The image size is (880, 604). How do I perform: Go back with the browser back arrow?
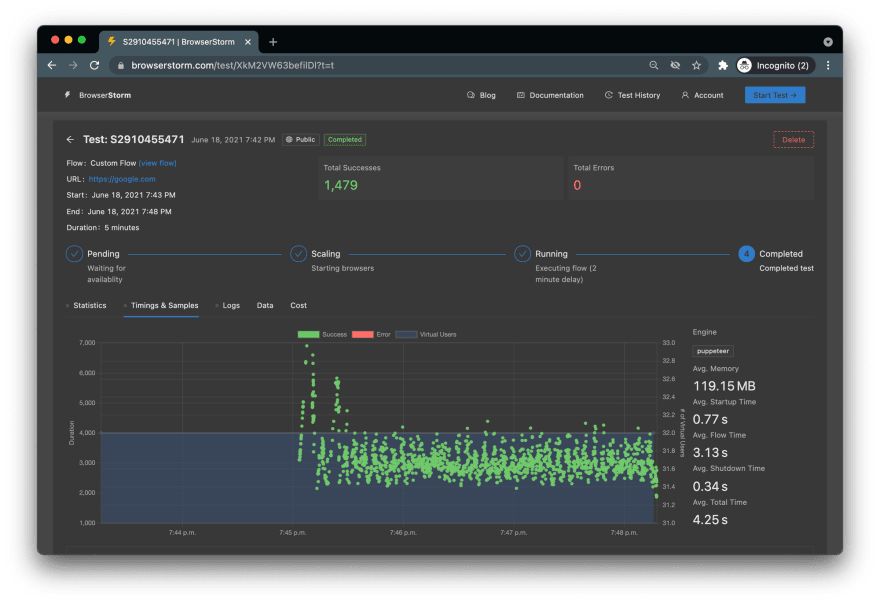[52, 66]
